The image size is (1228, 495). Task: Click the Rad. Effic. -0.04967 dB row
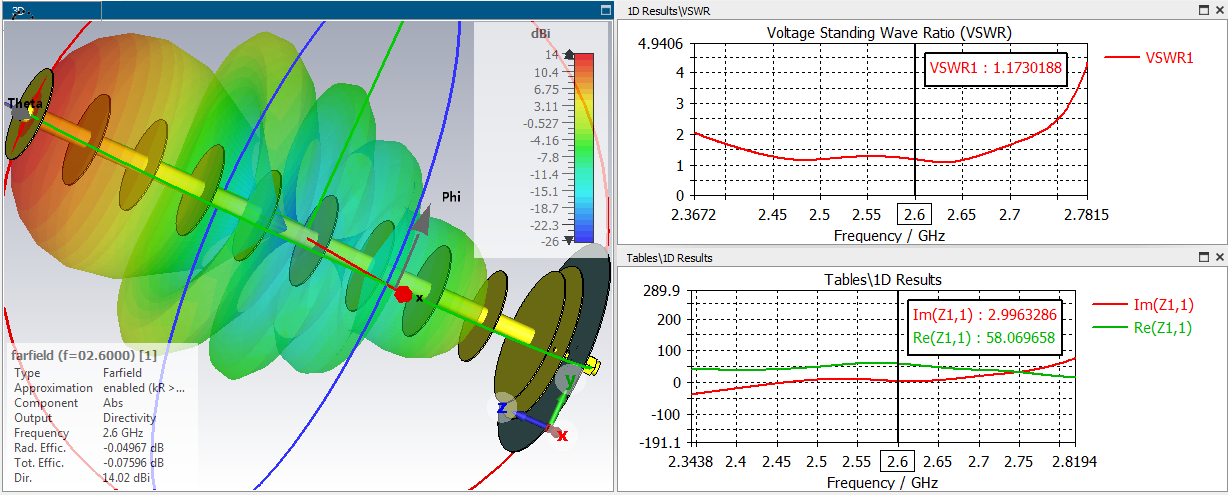[x=89, y=448]
